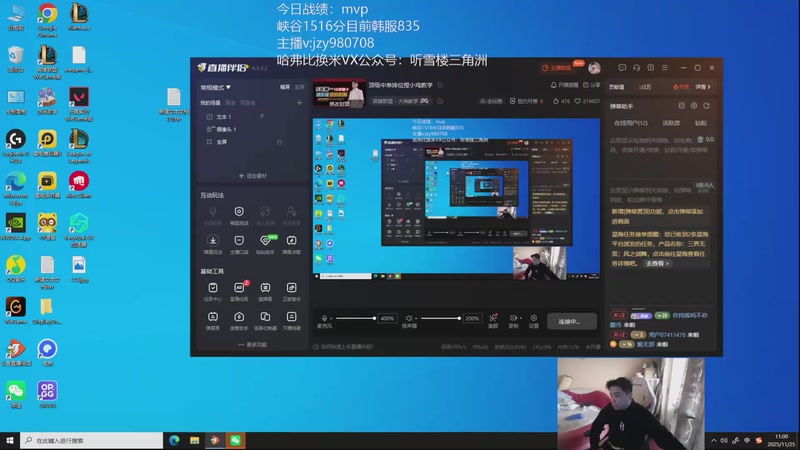Edit the live stream title pencil icon
This screenshot has height=450, width=800.
(440, 85)
